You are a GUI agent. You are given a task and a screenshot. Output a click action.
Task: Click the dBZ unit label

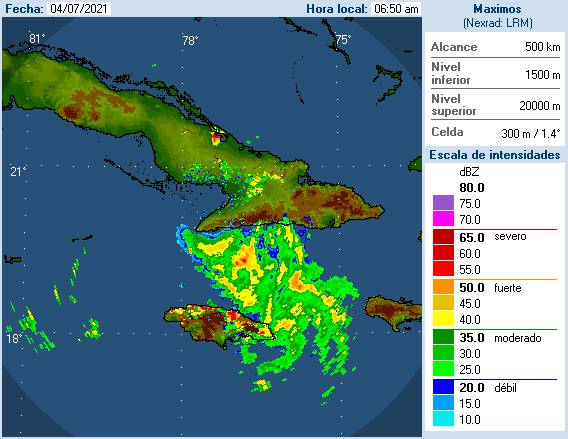point(469,172)
